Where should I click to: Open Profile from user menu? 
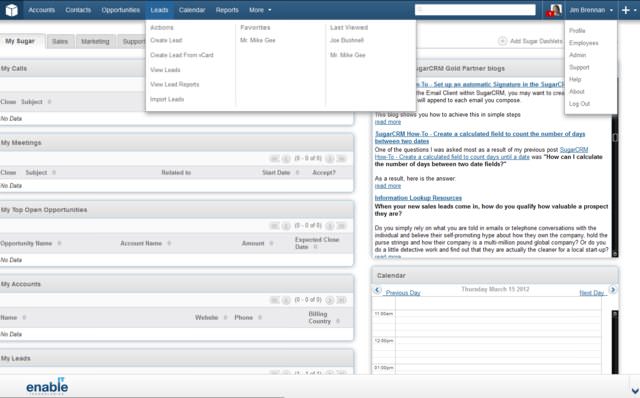coord(577,31)
